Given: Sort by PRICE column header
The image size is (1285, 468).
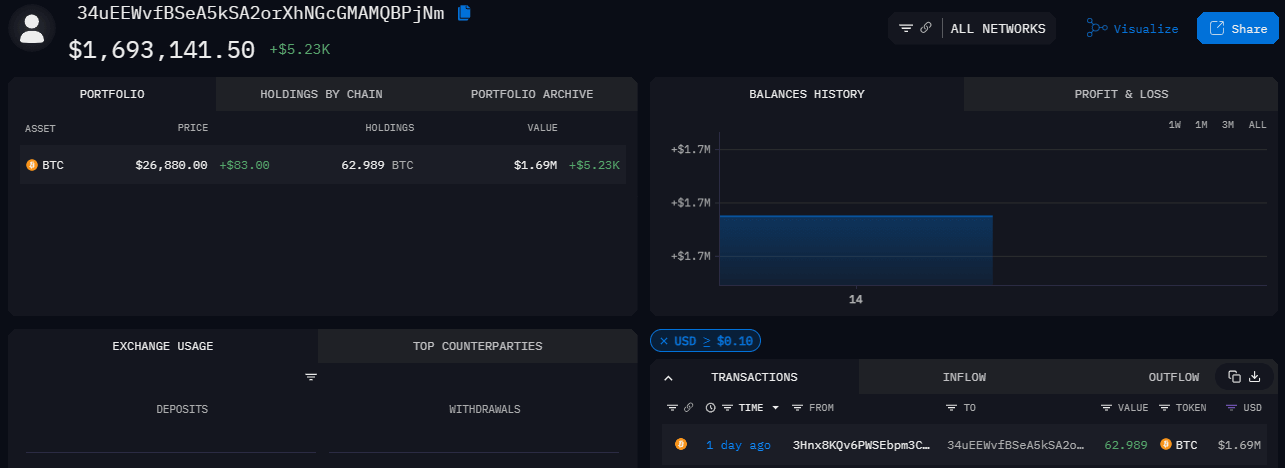Looking at the screenshot, I should point(192,128).
